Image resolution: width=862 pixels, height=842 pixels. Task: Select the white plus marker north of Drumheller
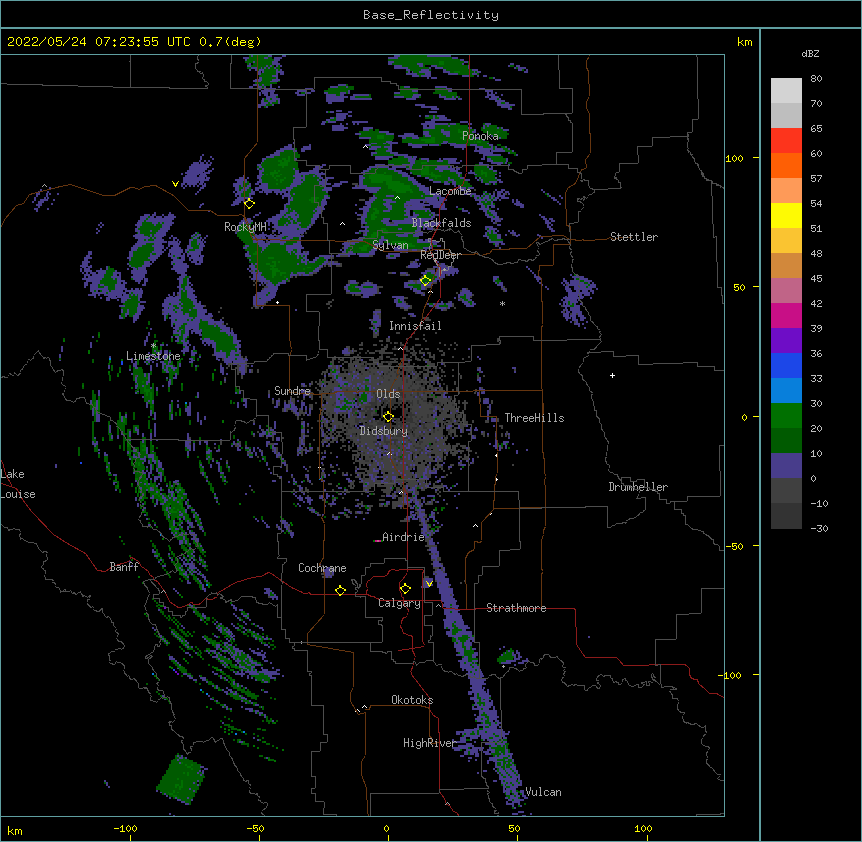coord(612,375)
